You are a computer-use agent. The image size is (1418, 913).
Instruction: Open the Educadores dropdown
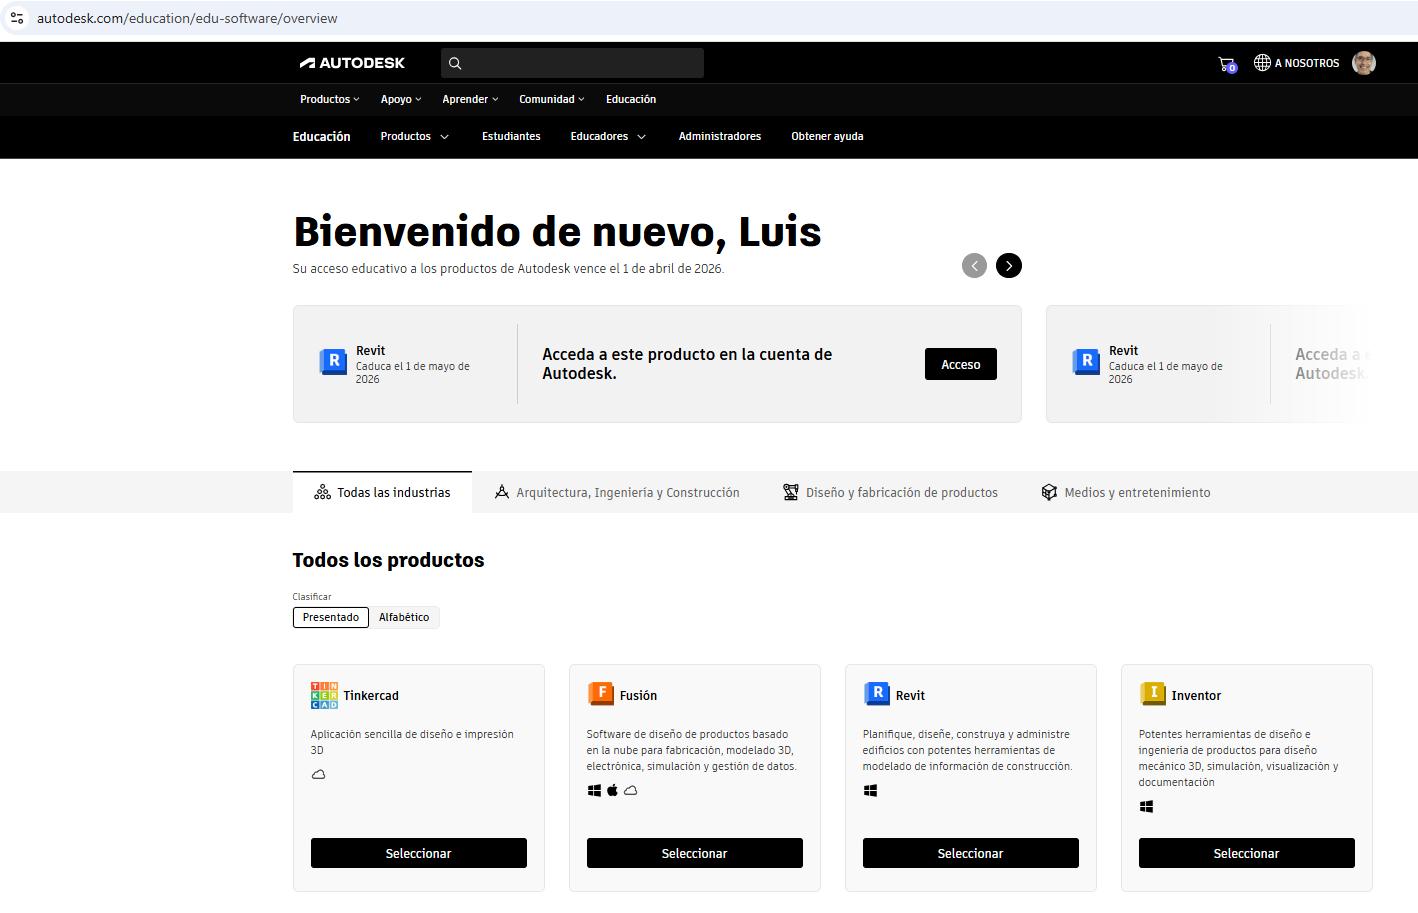[x=608, y=136]
